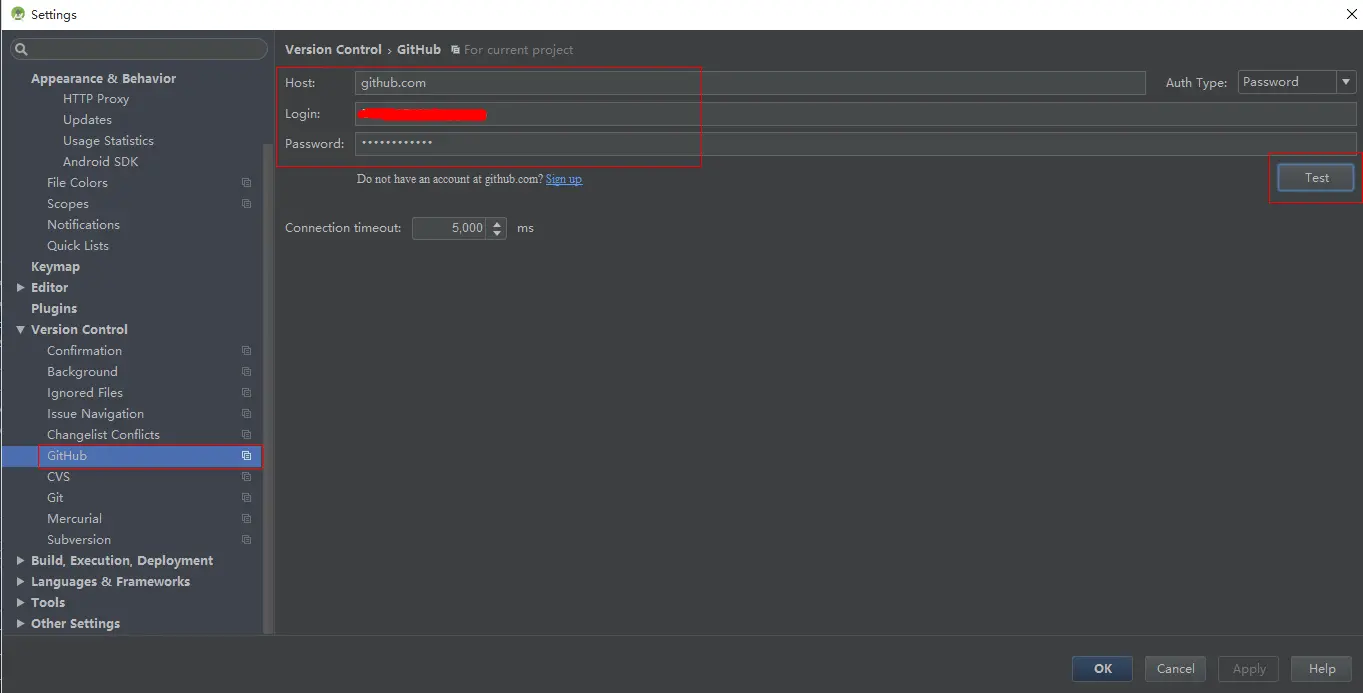Open Issue Navigation settings

[x=95, y=414]
